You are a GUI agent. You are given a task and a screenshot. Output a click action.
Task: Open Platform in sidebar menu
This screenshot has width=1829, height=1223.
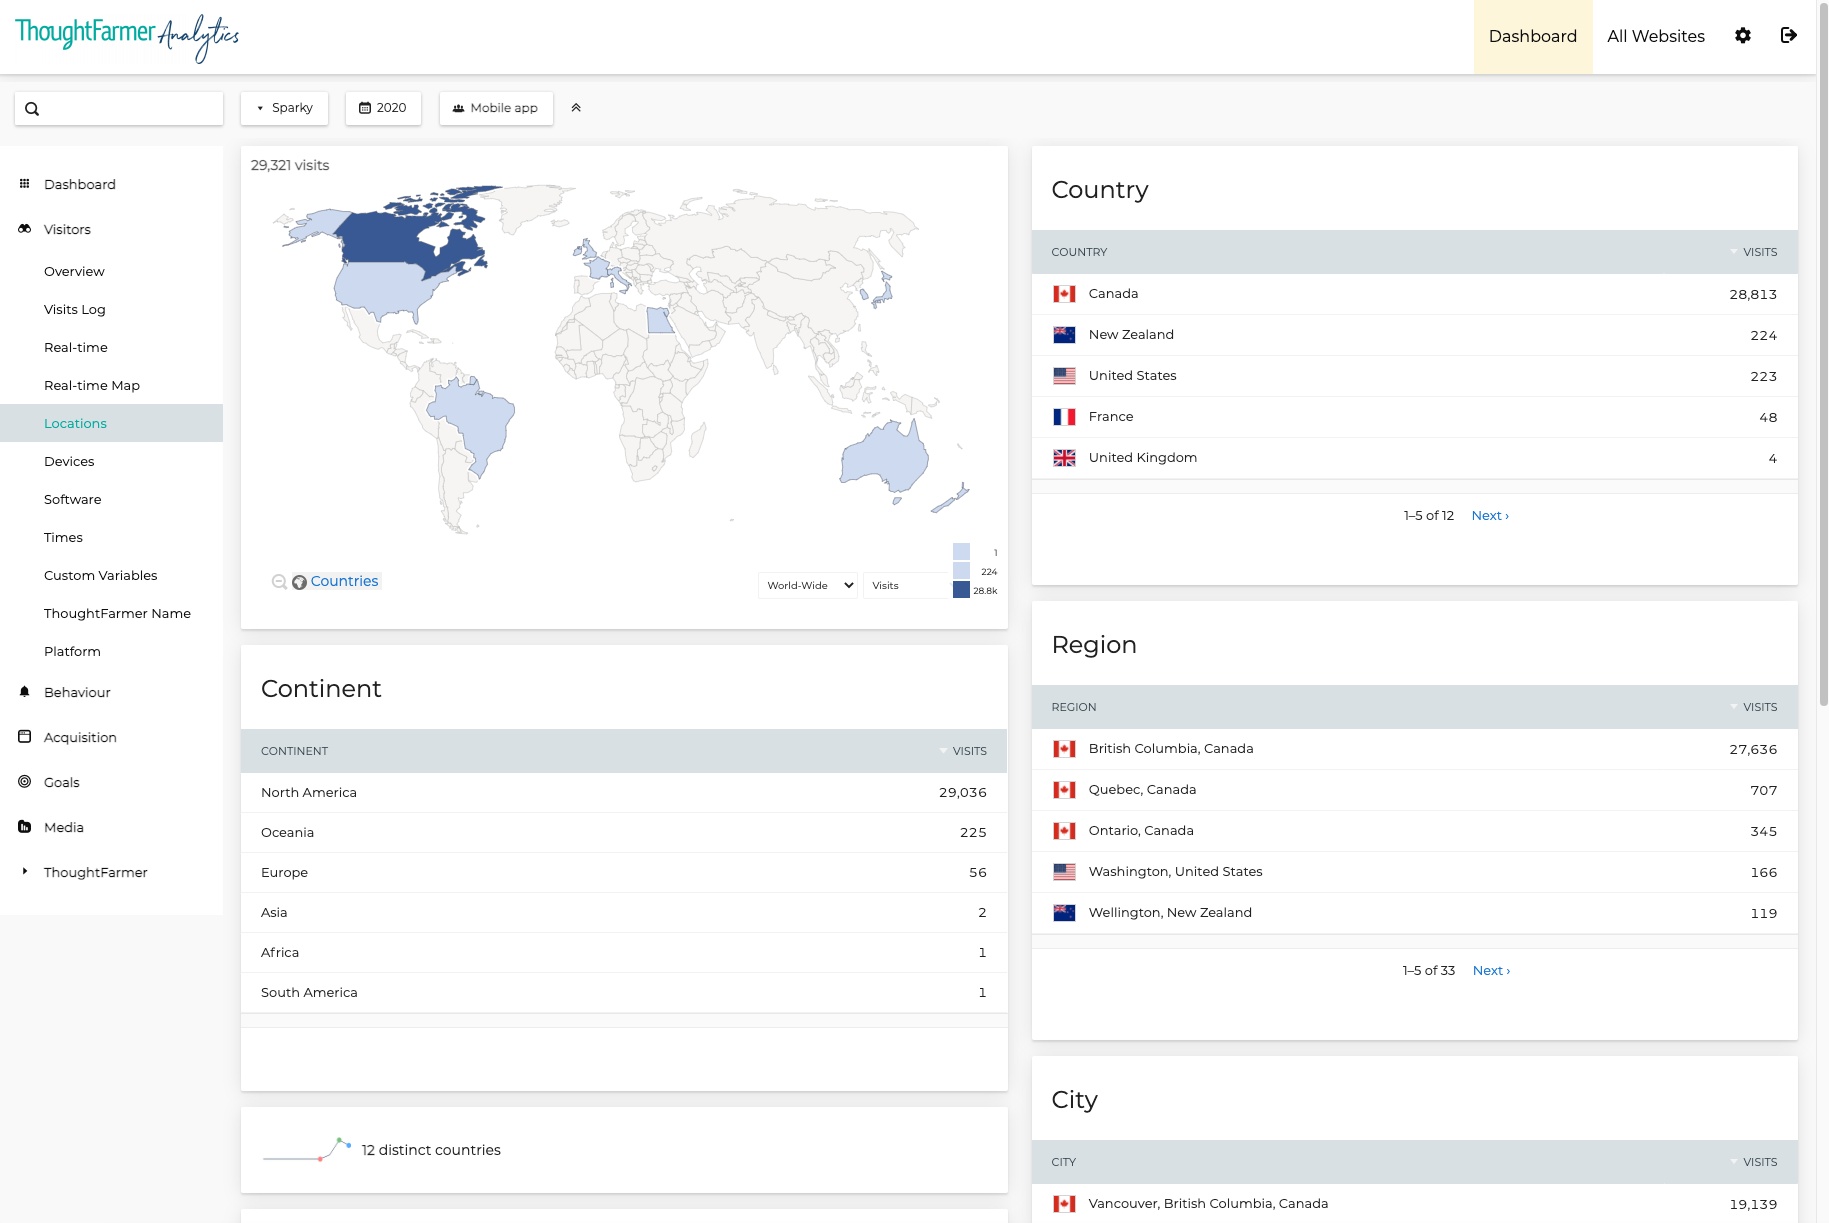pyautogui.click(x=72, y=651)
